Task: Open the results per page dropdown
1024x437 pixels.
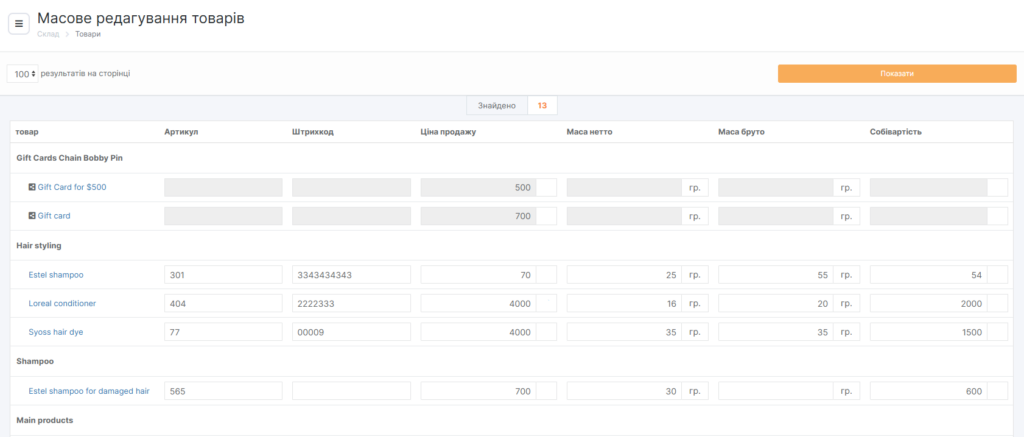Action: [23, 74]
